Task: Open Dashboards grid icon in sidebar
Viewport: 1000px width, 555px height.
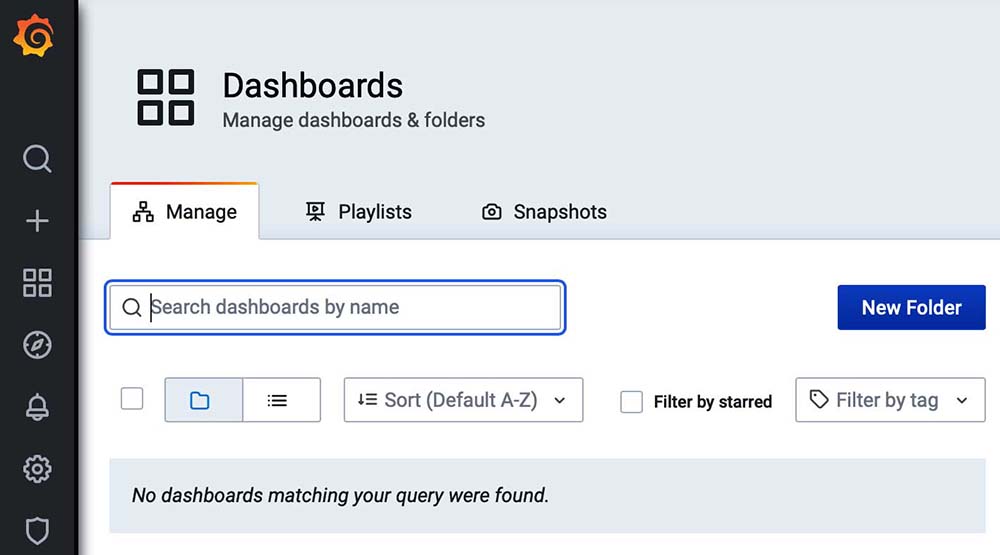Action: 37,283
